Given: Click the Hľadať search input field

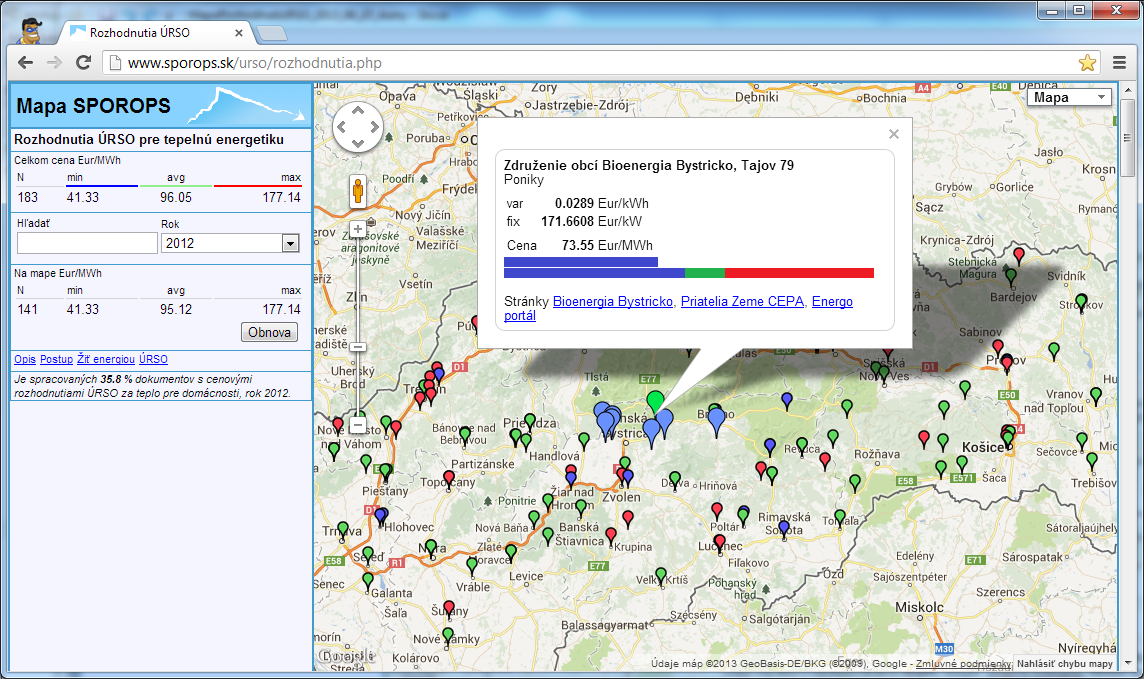Looking at the screenshot, I should pyautogui.click(x=87, y=243).
